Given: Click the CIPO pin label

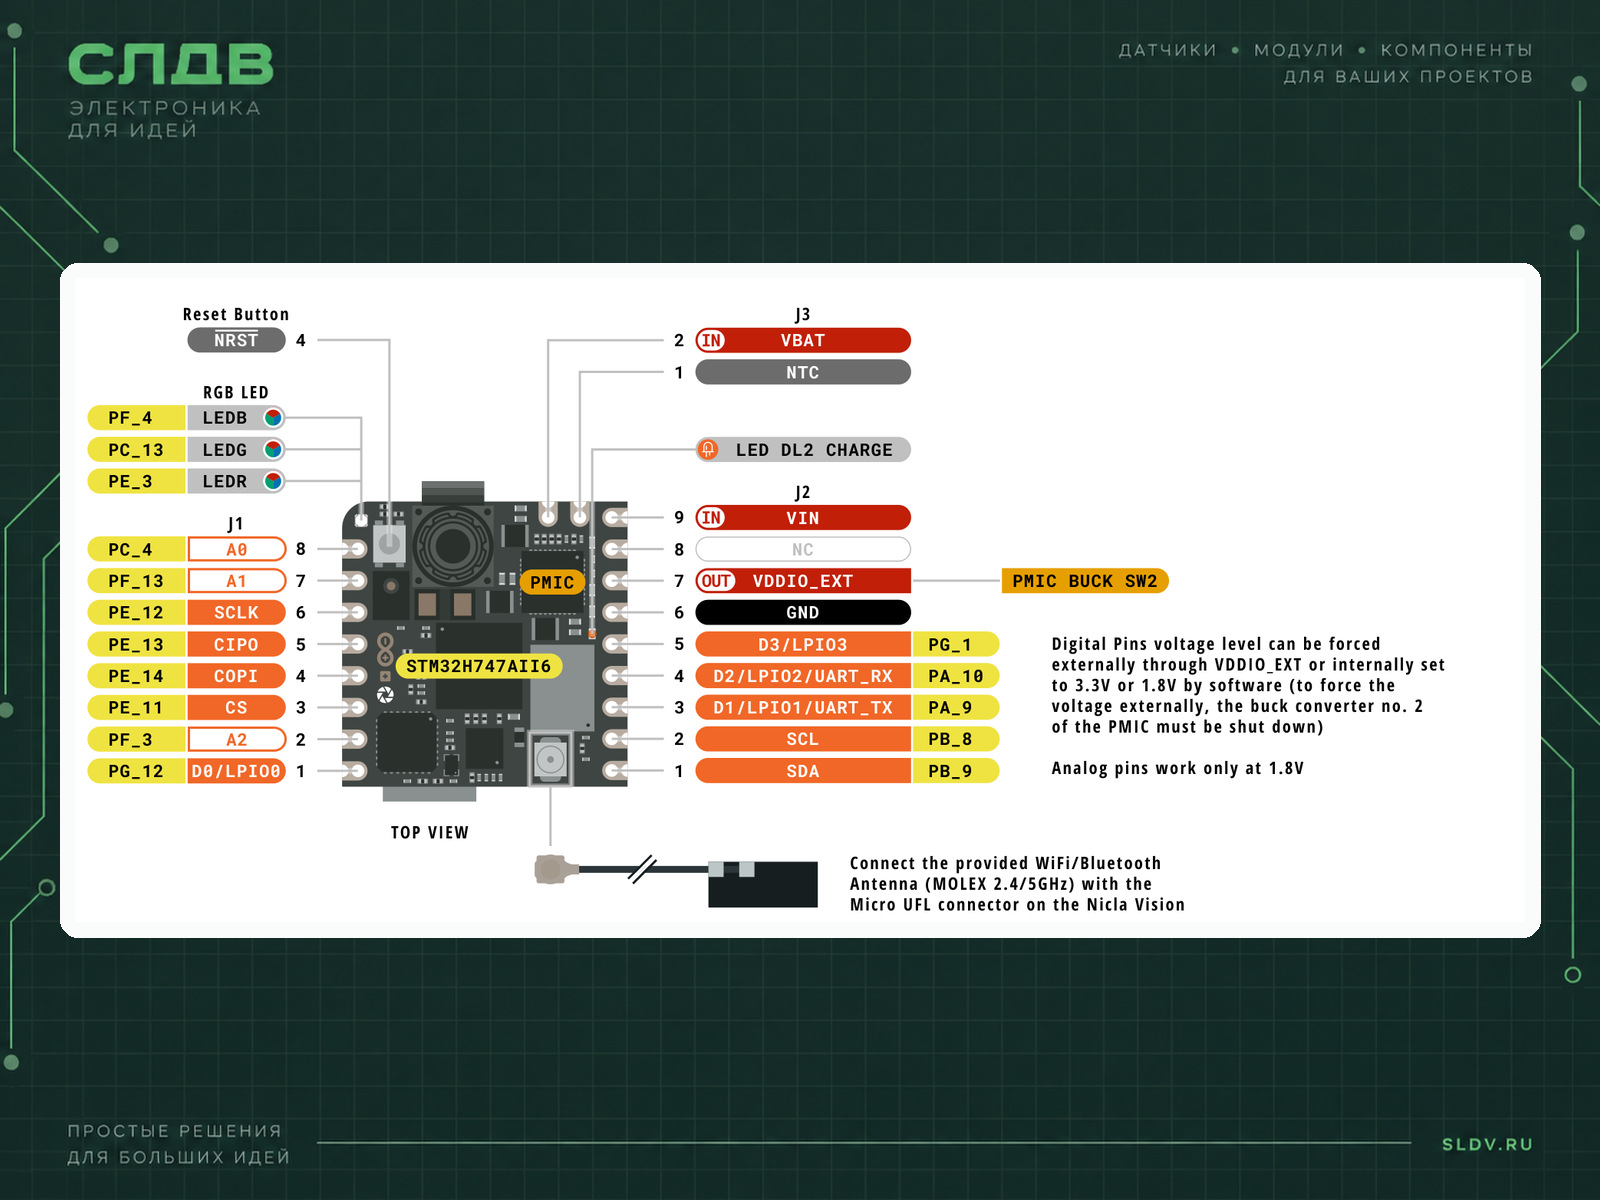Looking at the screenshot, I should 236,645.
